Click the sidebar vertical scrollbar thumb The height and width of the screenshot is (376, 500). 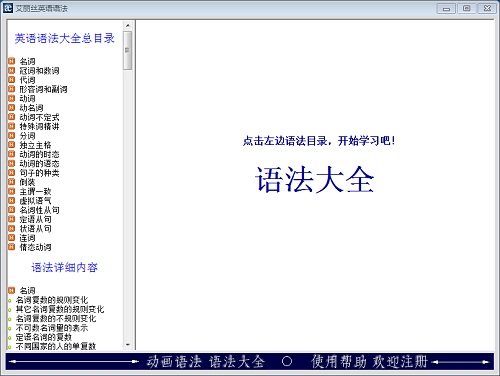tap(128, 50)
